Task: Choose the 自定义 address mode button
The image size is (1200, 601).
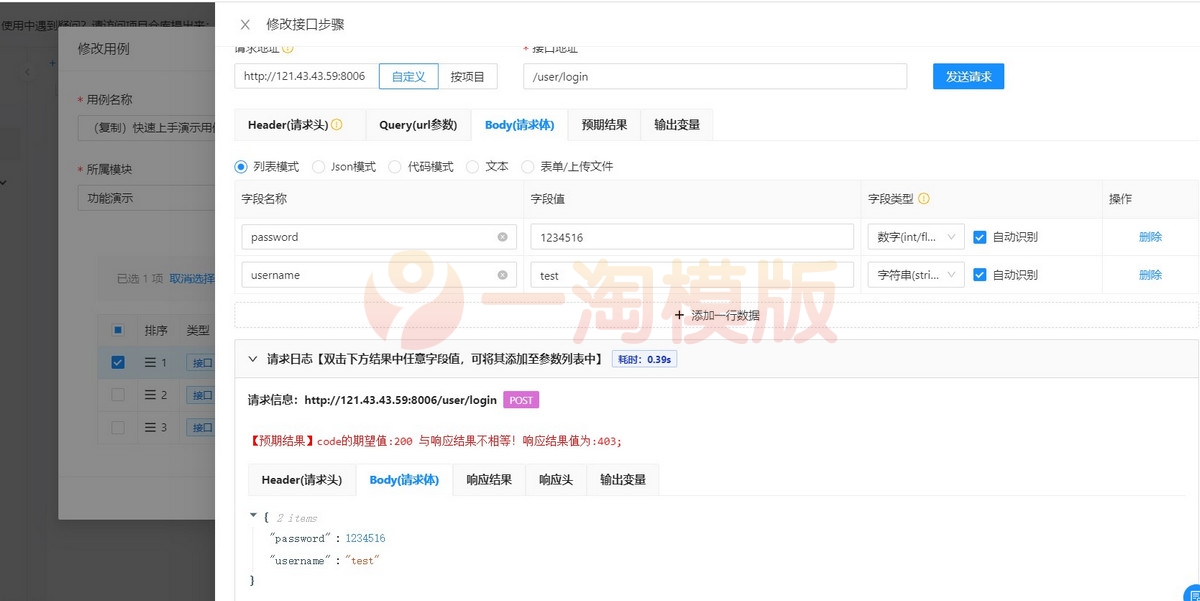Action: point(408,76)
